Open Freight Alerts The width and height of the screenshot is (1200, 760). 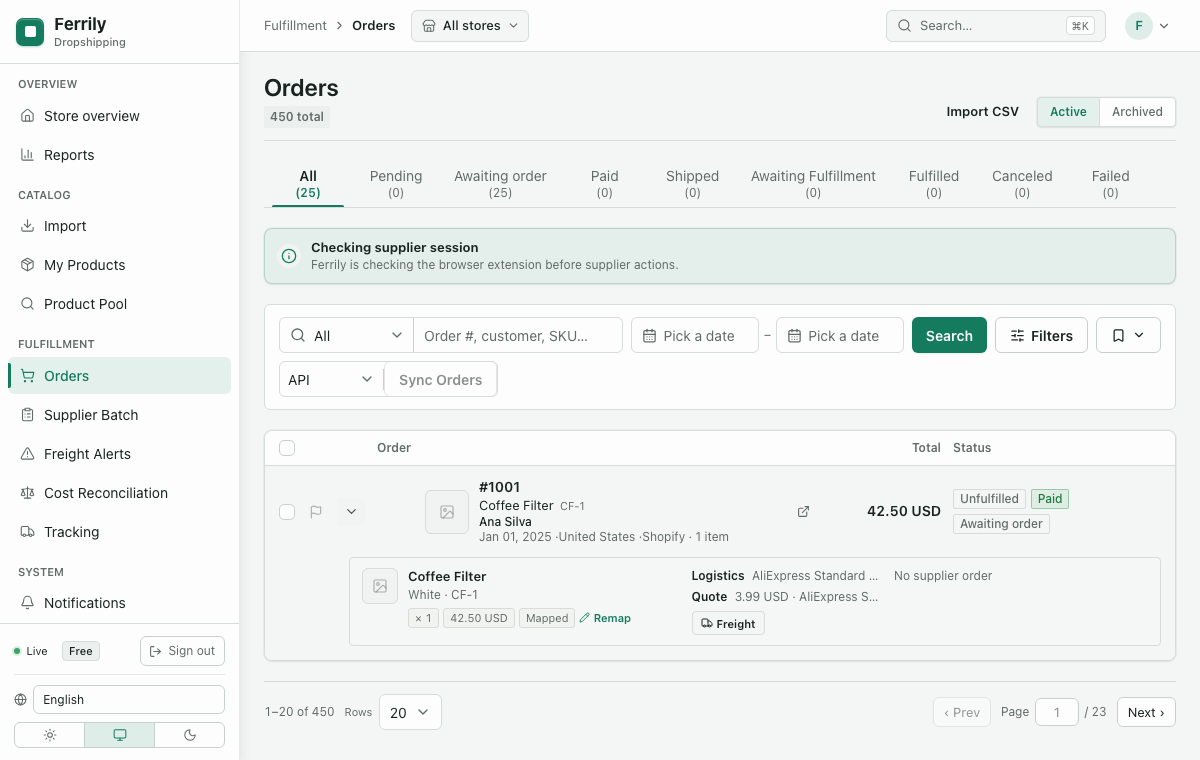tap(119, 454)
